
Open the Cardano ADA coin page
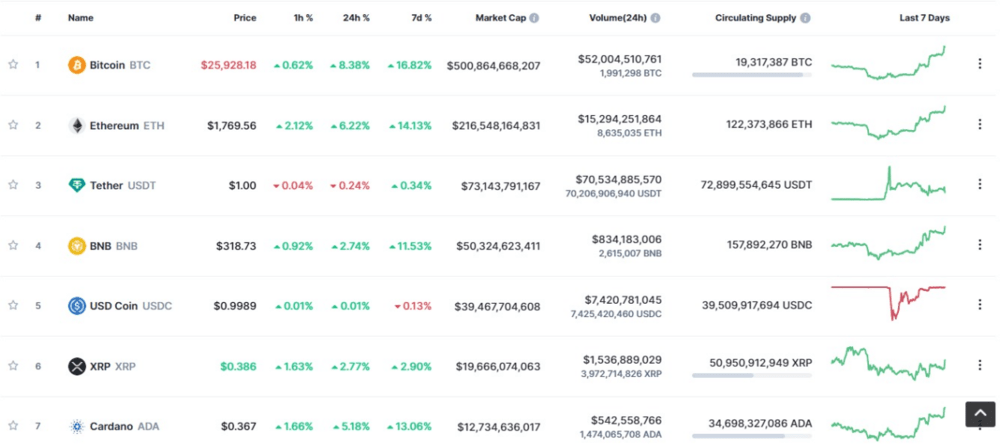coord(124,426)
